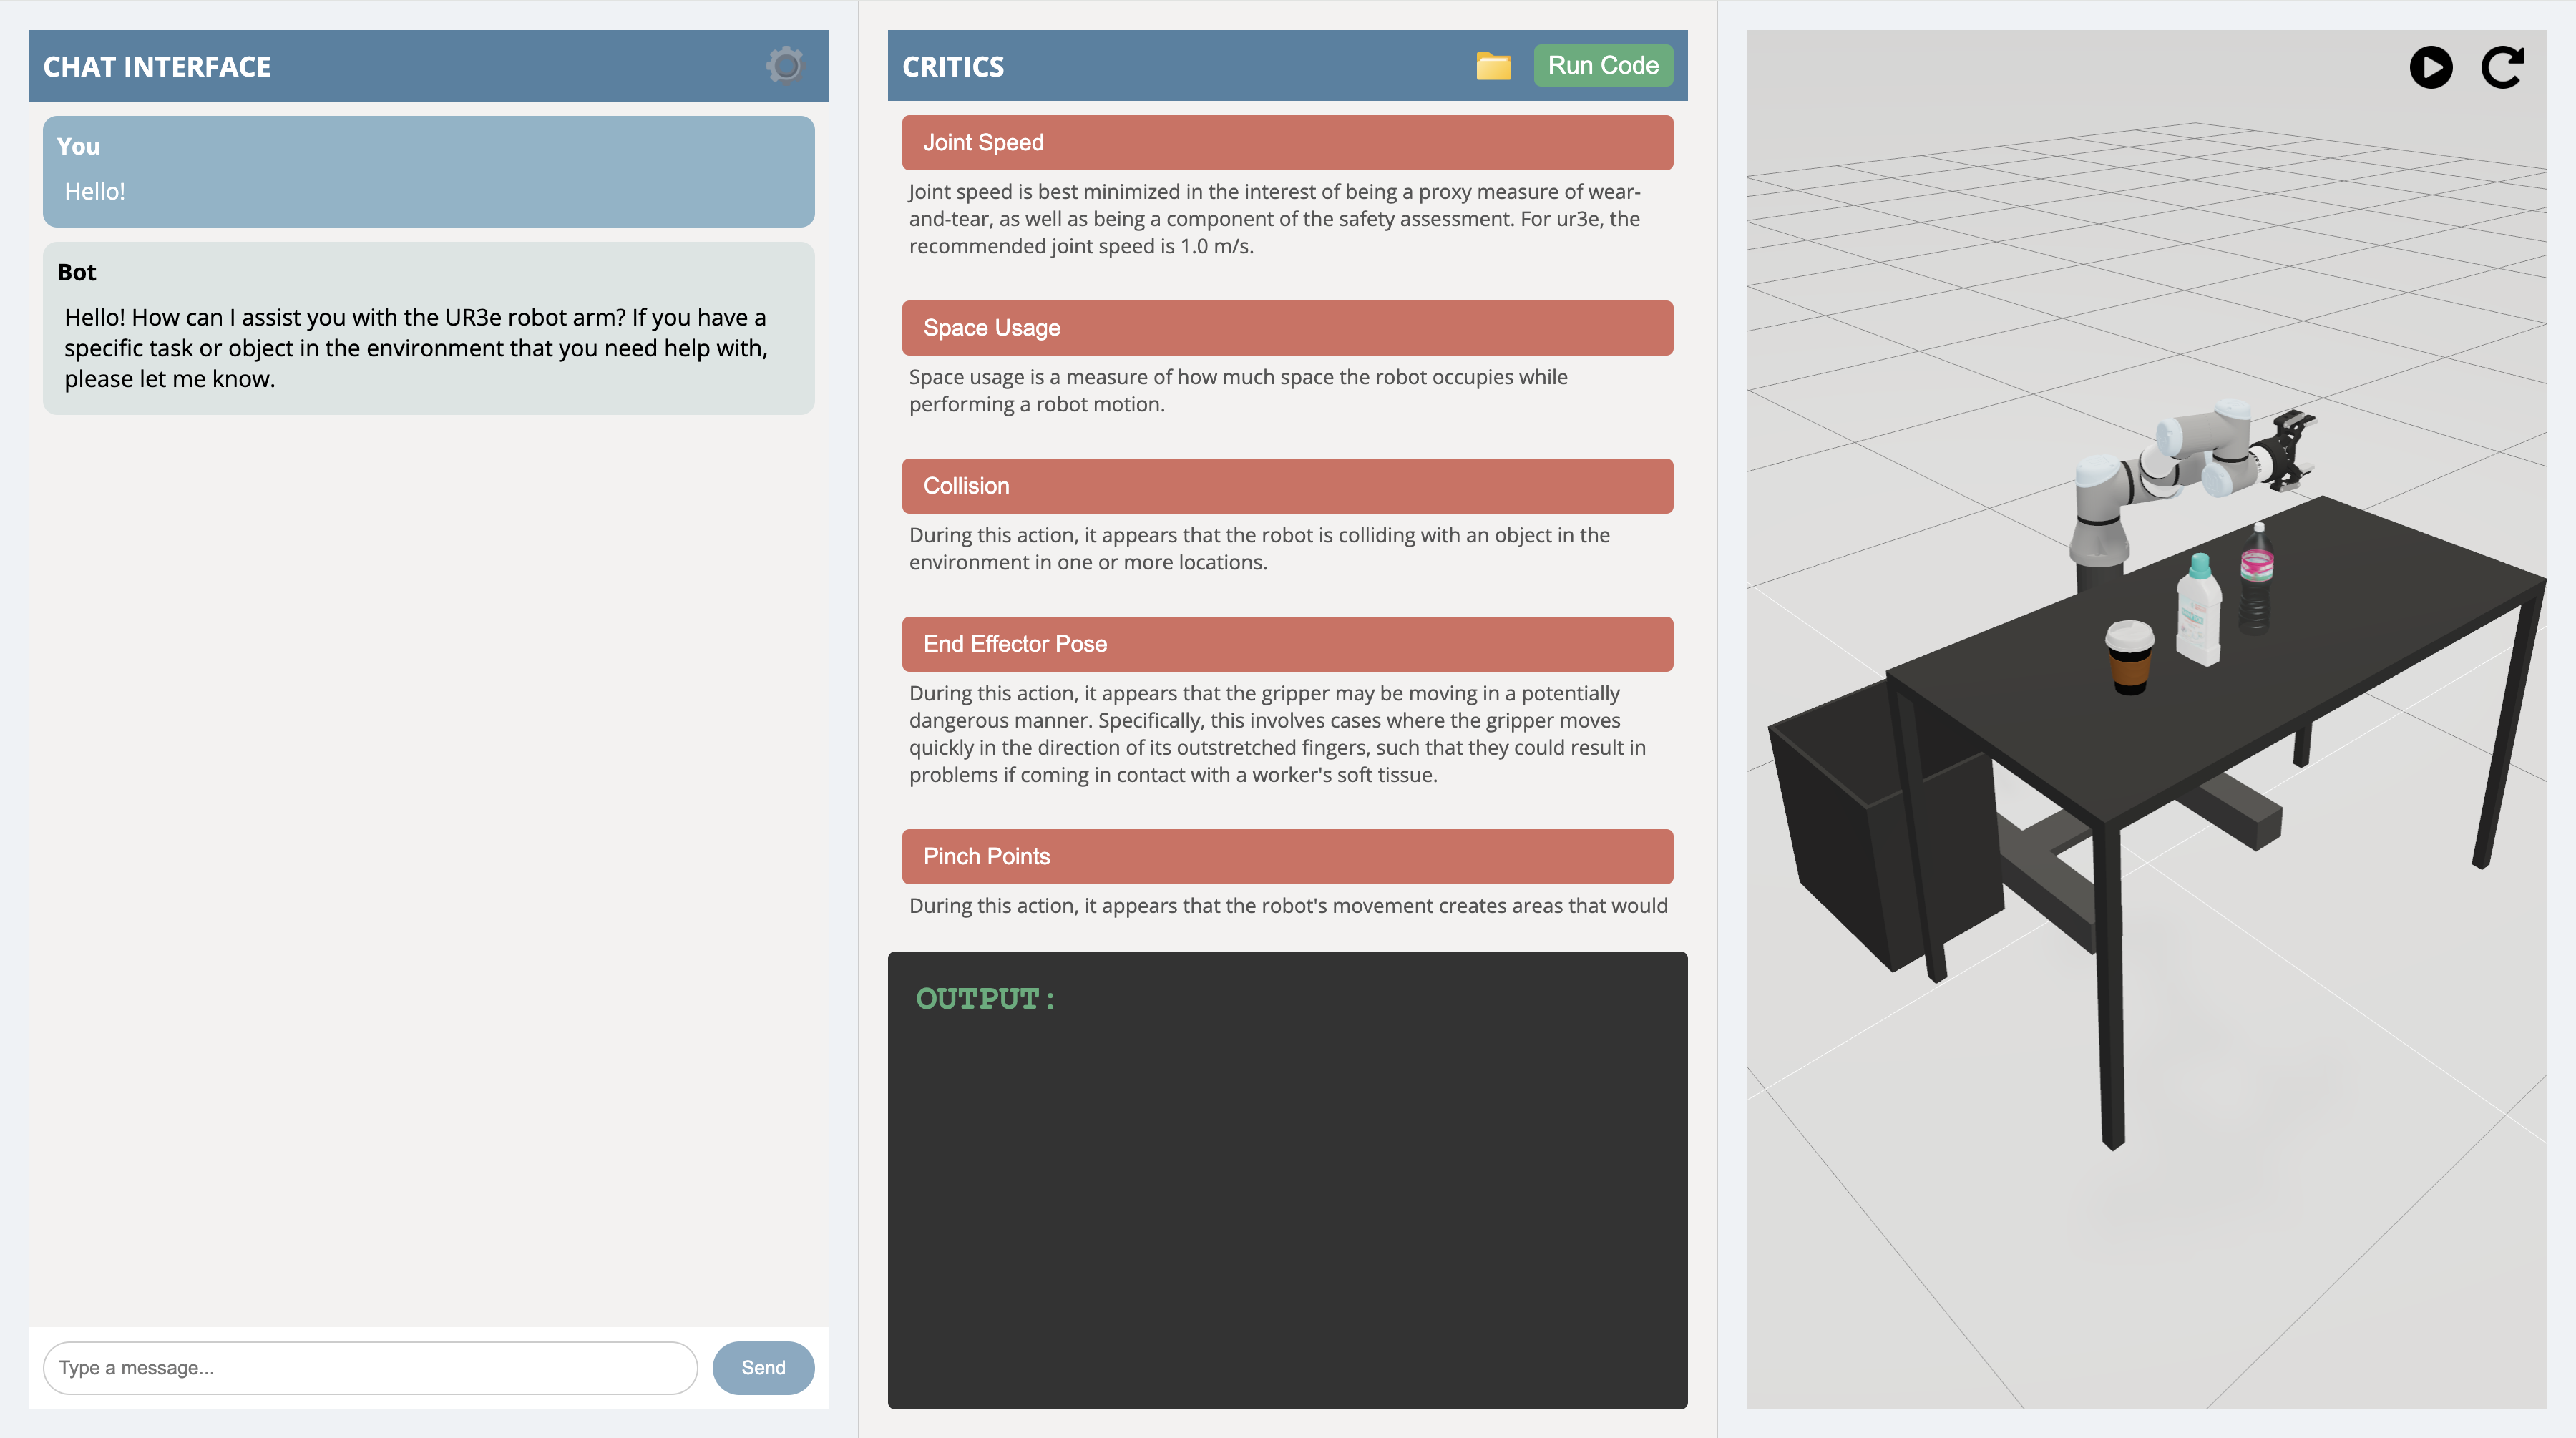Click the play simulation button
Viewport: 2576px width, 1438px height.
click(x=2430, y=67)
